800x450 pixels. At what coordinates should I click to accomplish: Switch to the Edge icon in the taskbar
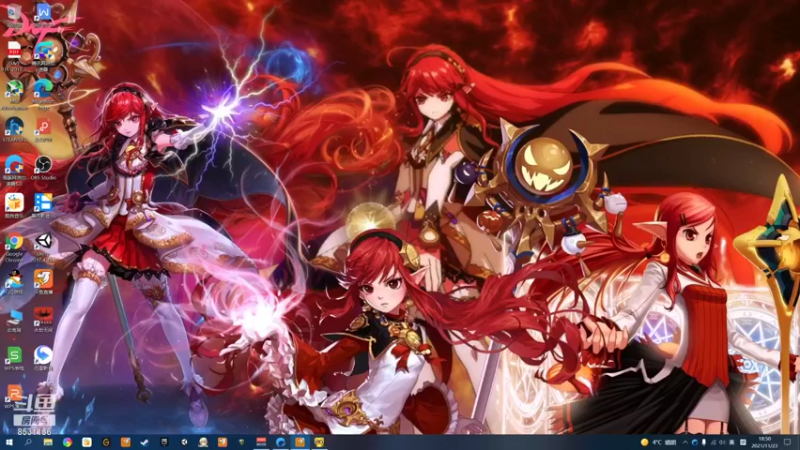click(280, 442)
